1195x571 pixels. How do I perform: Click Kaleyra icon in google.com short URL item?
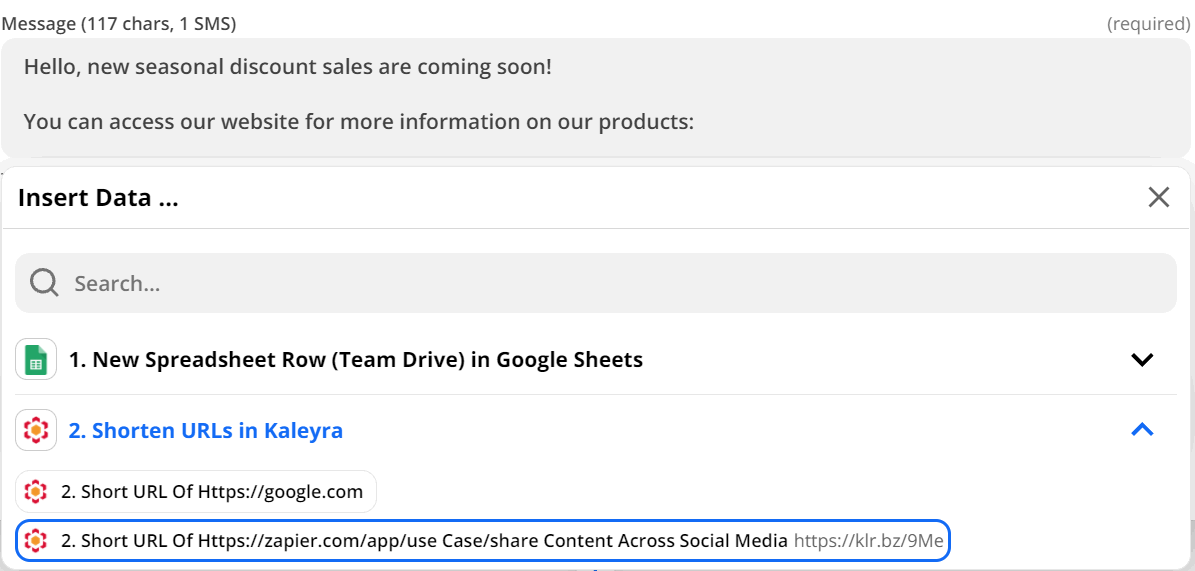[x=35, y=492]
